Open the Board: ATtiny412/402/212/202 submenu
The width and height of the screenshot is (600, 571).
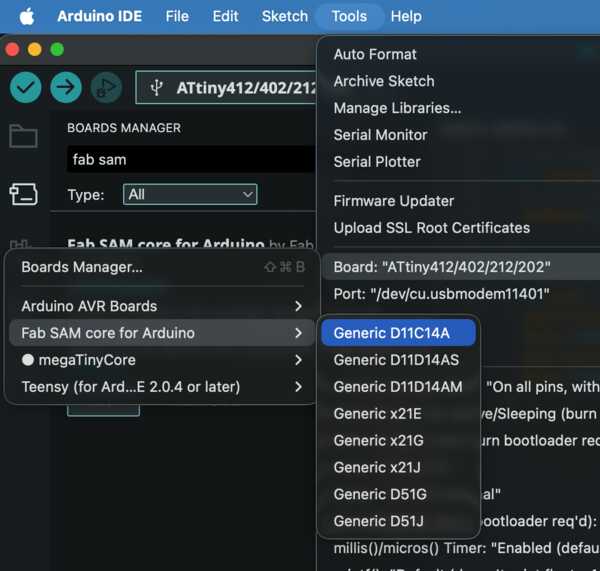[x=461, y=267]
